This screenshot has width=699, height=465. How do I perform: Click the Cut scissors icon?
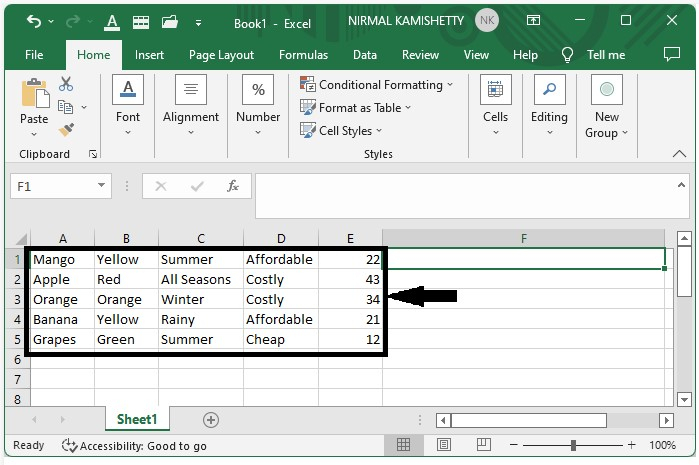pos(66,85)
